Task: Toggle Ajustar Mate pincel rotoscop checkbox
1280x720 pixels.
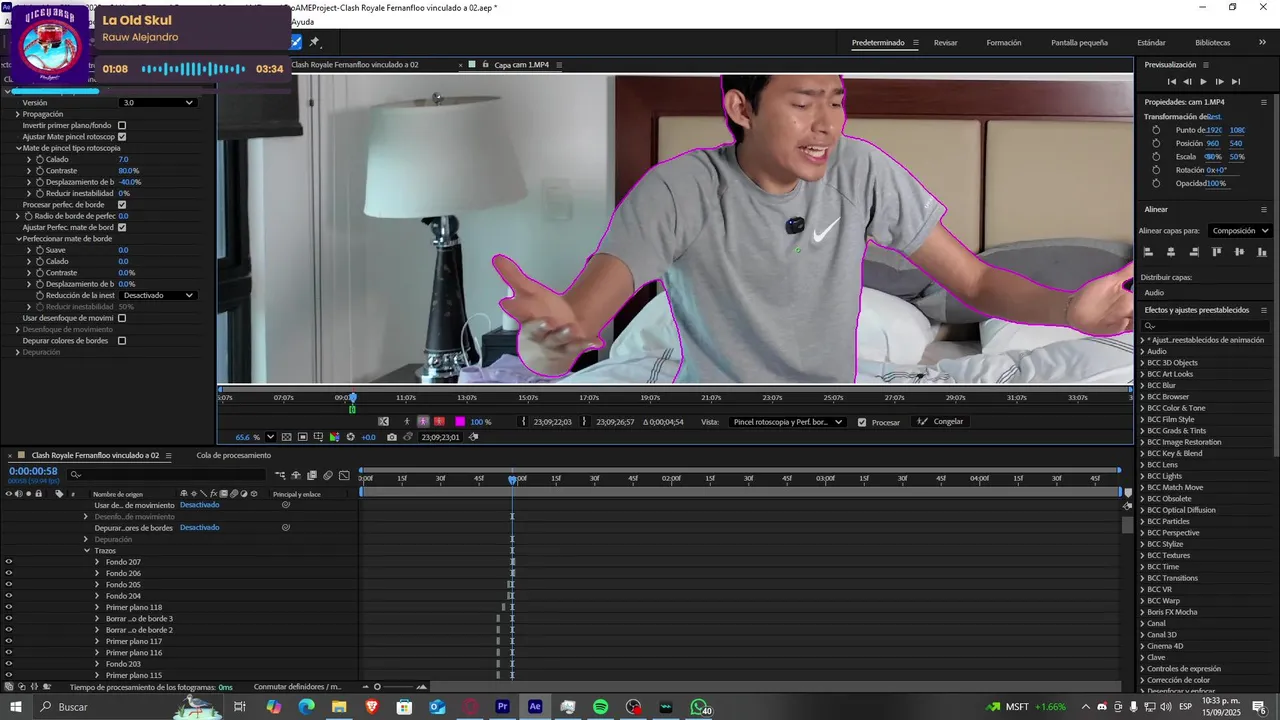Action: pyautogui.click(x=122, y=136)
